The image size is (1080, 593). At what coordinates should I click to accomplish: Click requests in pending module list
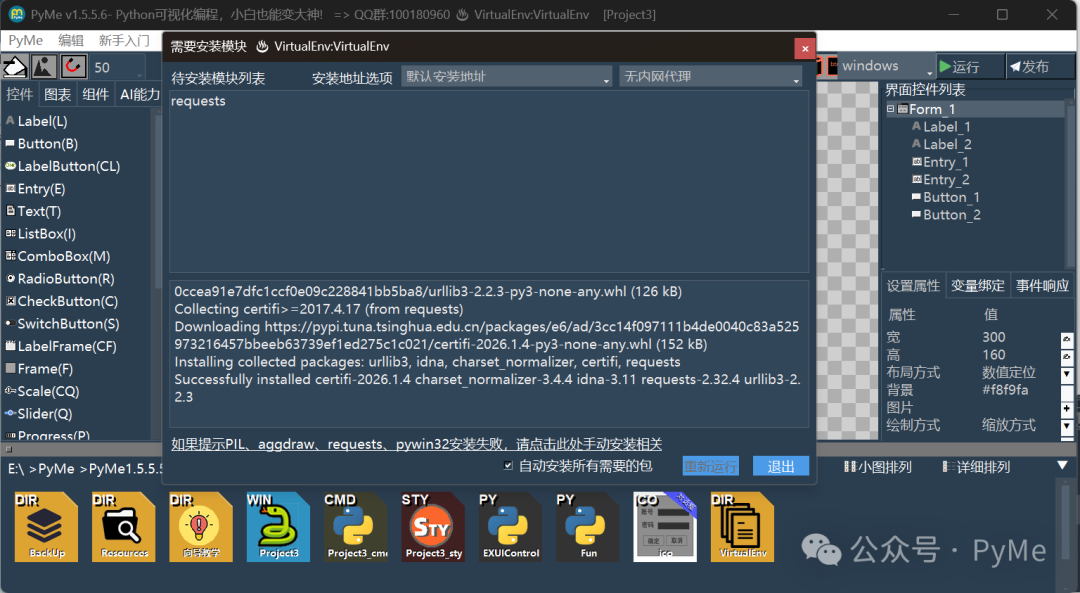point(198,101)
